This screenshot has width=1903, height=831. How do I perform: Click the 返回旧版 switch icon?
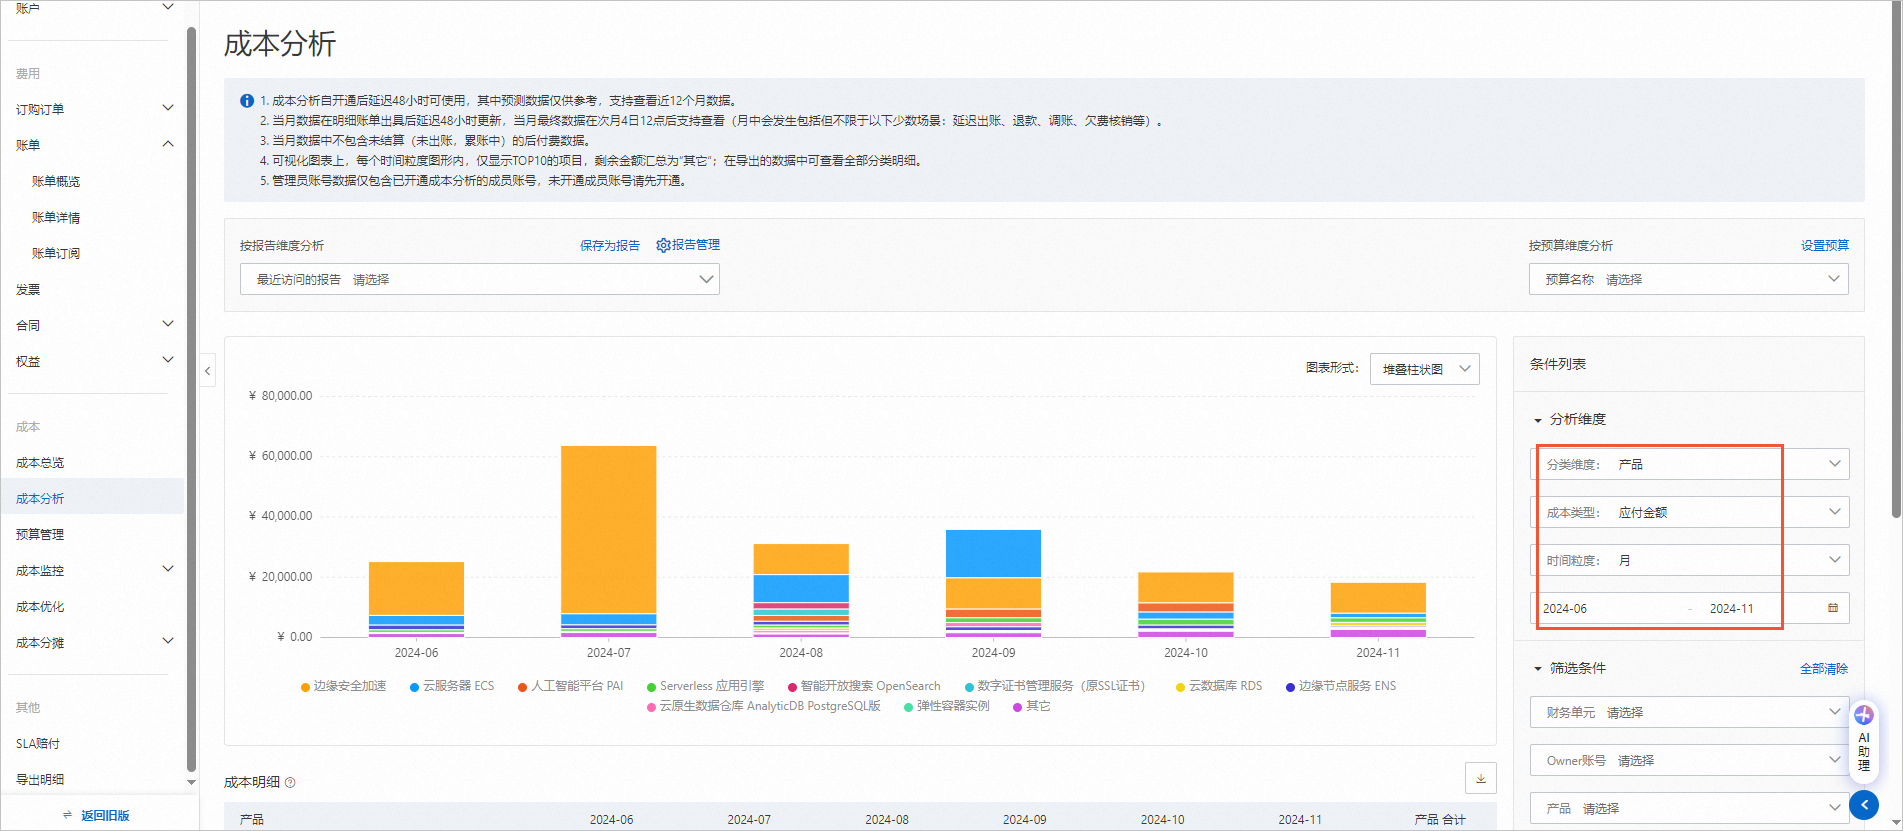click(x=68, y=816)
